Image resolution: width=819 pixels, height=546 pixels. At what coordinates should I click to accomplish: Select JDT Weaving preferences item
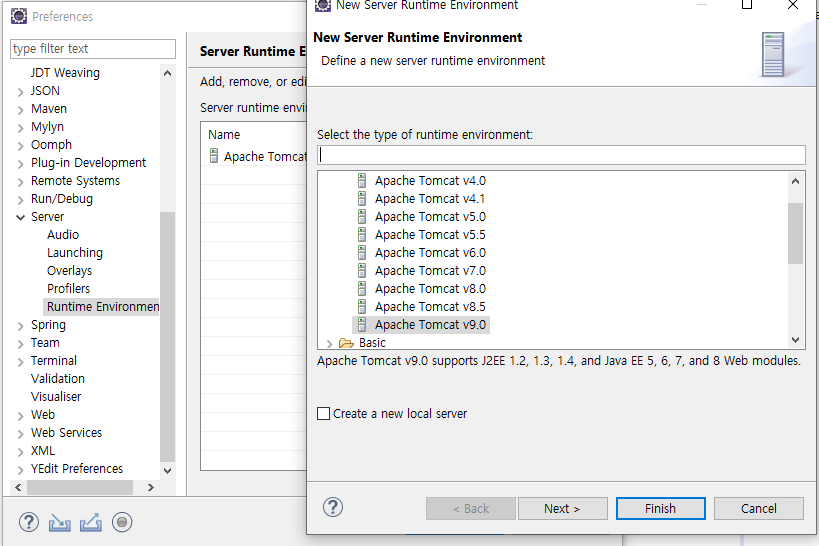[65, 73]
